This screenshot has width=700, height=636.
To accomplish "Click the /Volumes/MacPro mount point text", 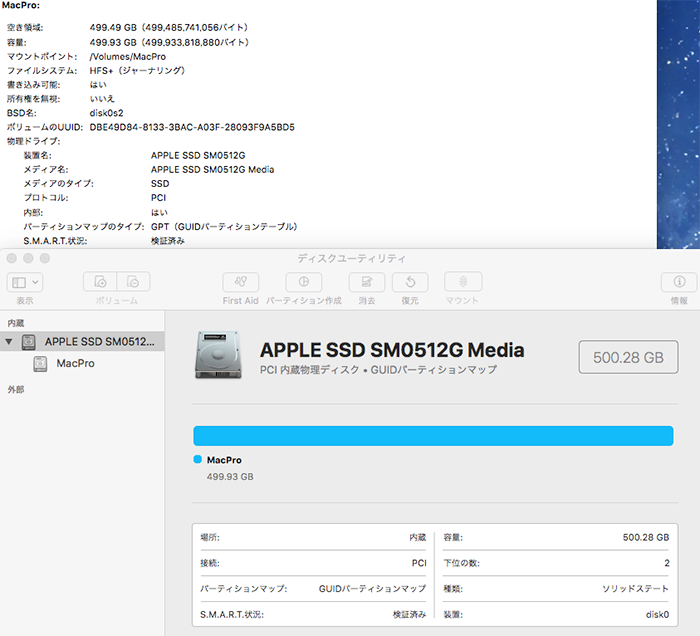I will click(x=128, y=57).
